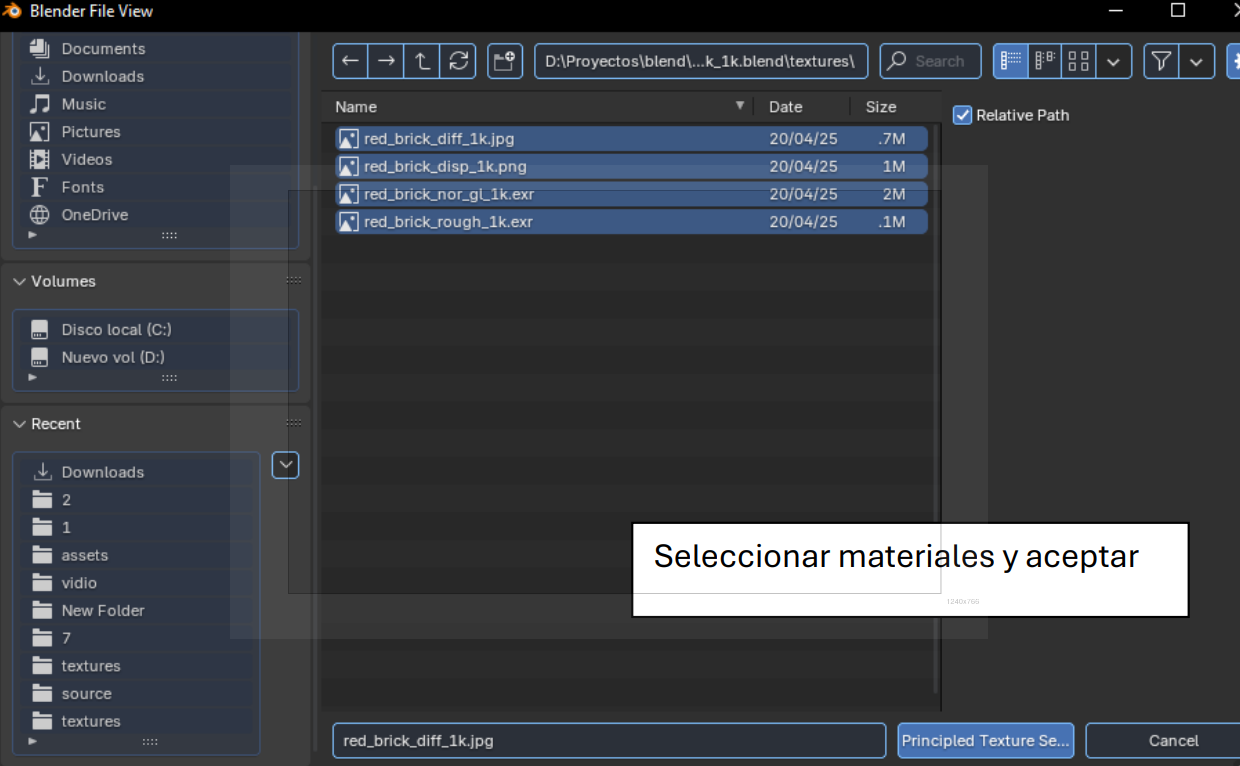Image resolution: width=1240 pixels, height=766 pixels.
Task: Select vertical list display mode
Action: pyautogui.click(x=1010, y=61)
